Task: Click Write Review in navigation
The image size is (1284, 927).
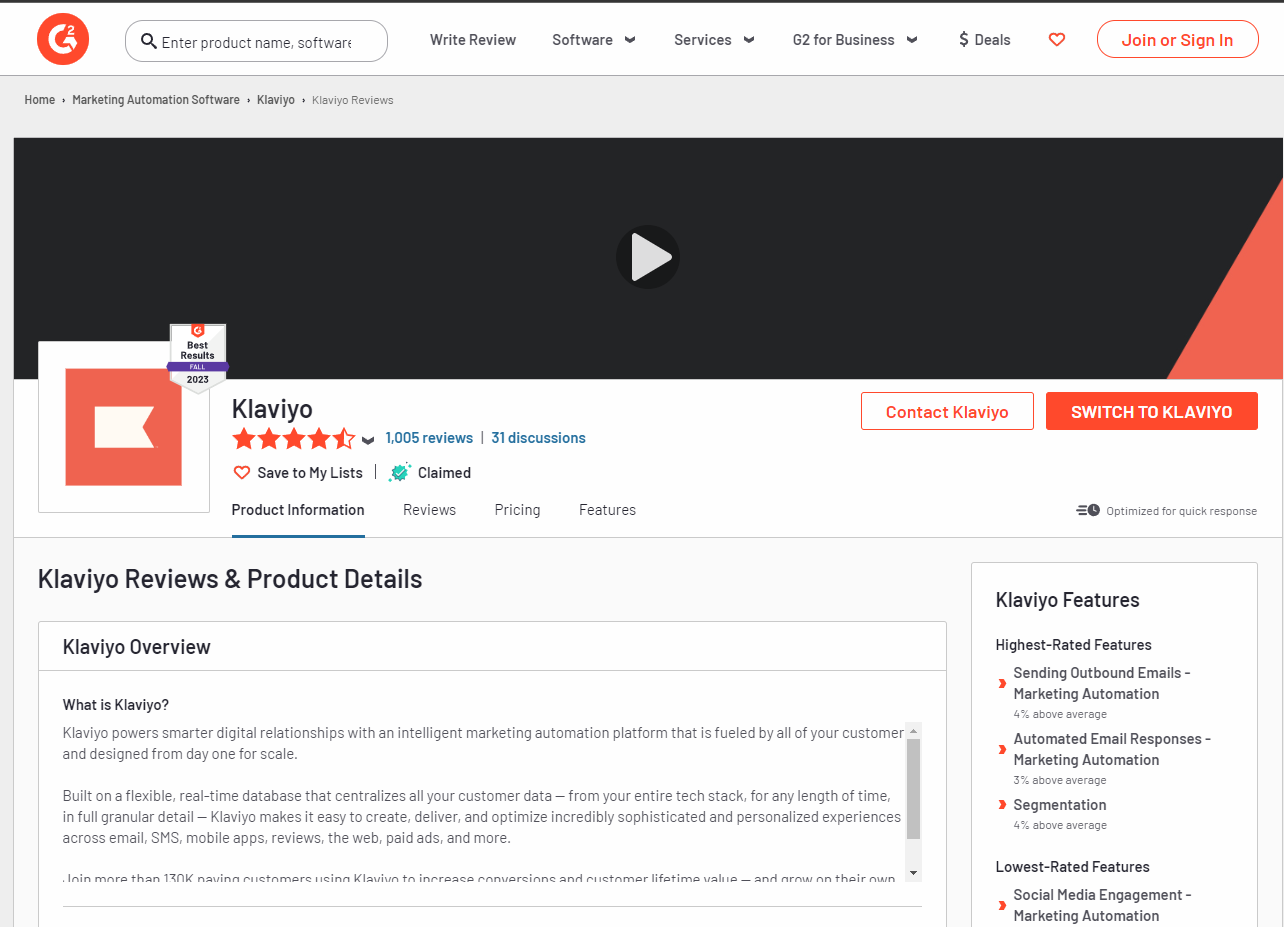Action: pos(473,40)
